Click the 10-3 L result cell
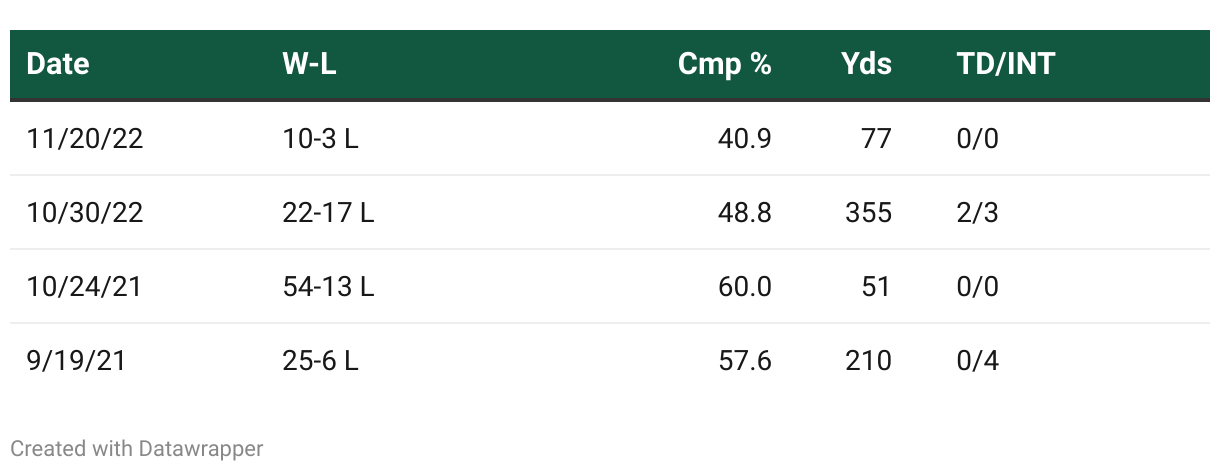 coord(320,139)
